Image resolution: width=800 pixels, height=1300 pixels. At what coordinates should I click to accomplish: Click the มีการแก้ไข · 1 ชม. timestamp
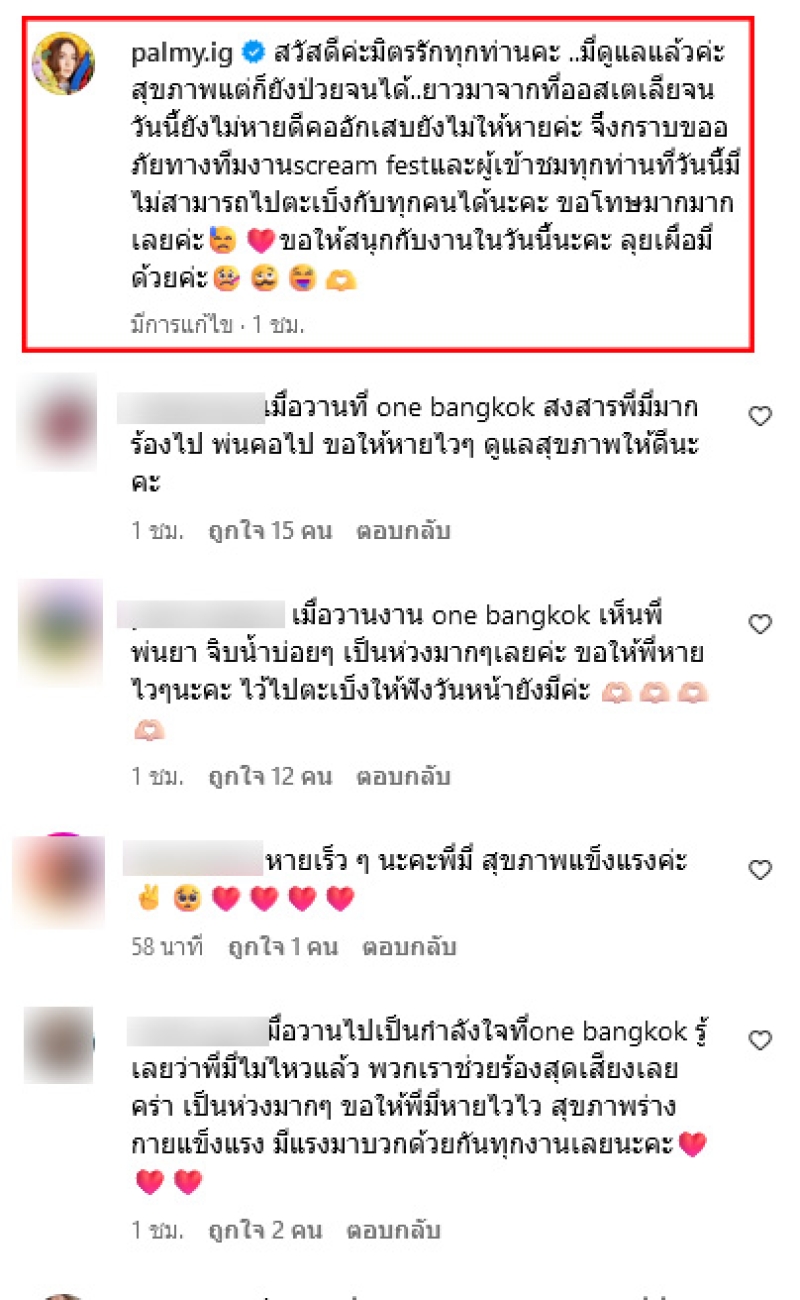217,325
